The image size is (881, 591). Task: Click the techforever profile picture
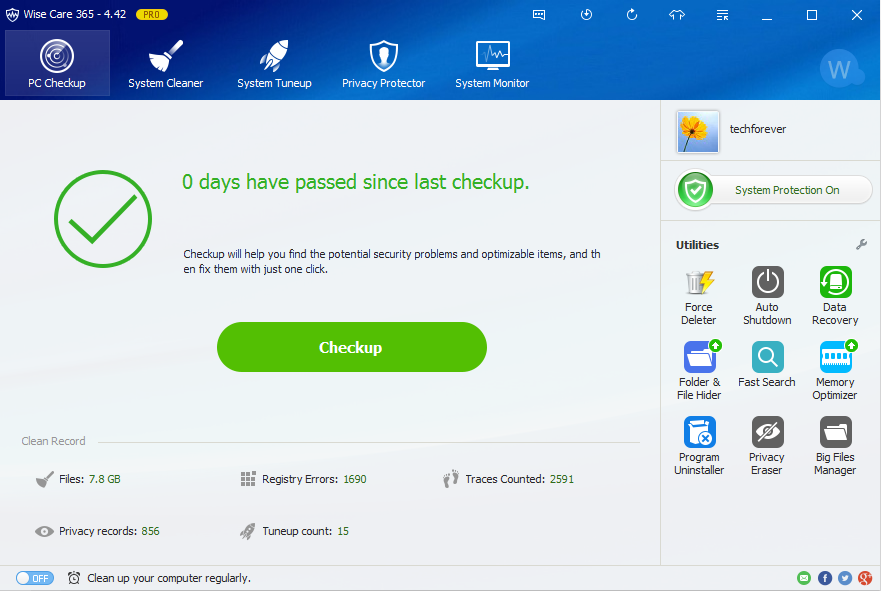[698, 131]
